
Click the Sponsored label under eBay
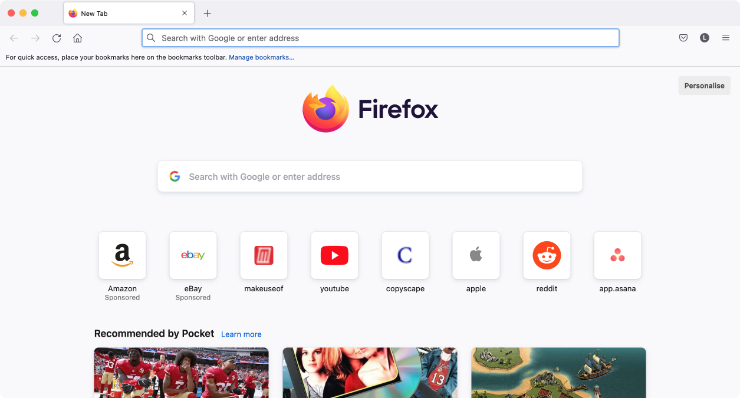pyautogui.click(x=193, y=298)
